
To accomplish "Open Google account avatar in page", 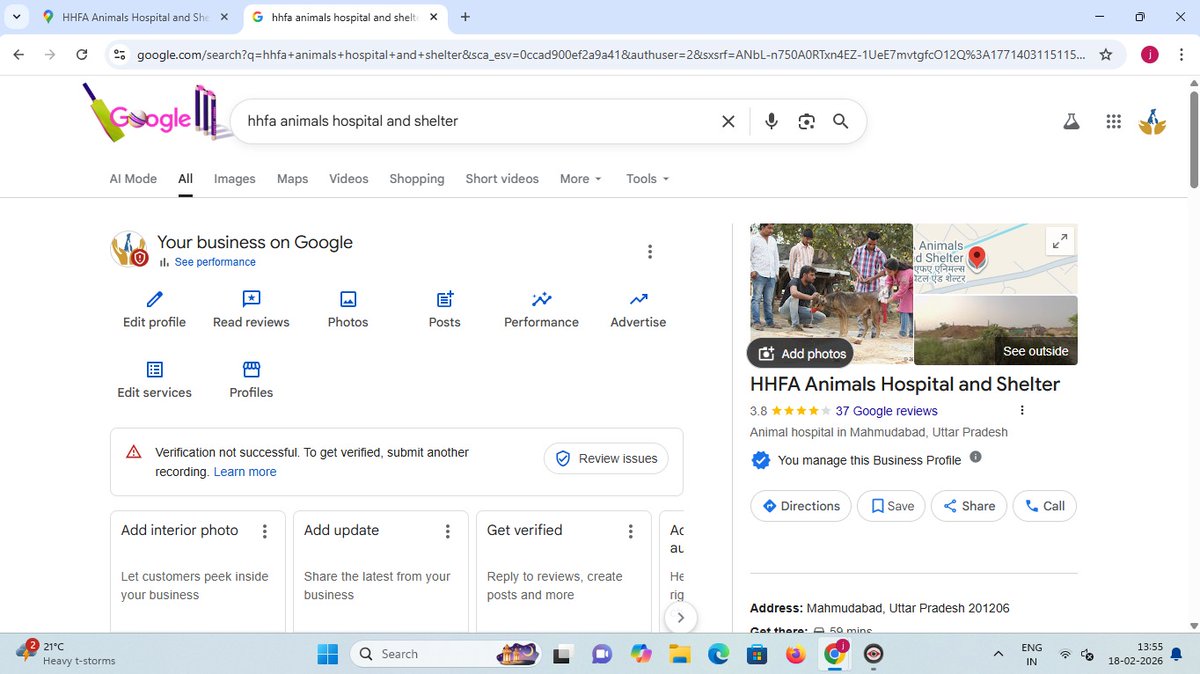I will coord(1153,122).
